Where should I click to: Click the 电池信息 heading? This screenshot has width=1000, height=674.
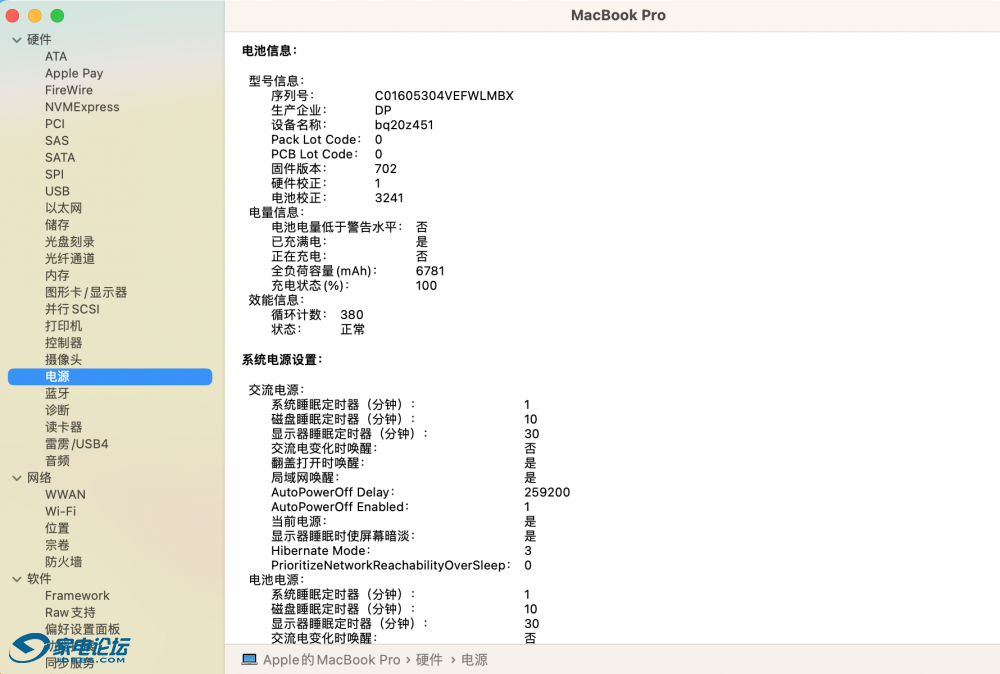(269, 50)
